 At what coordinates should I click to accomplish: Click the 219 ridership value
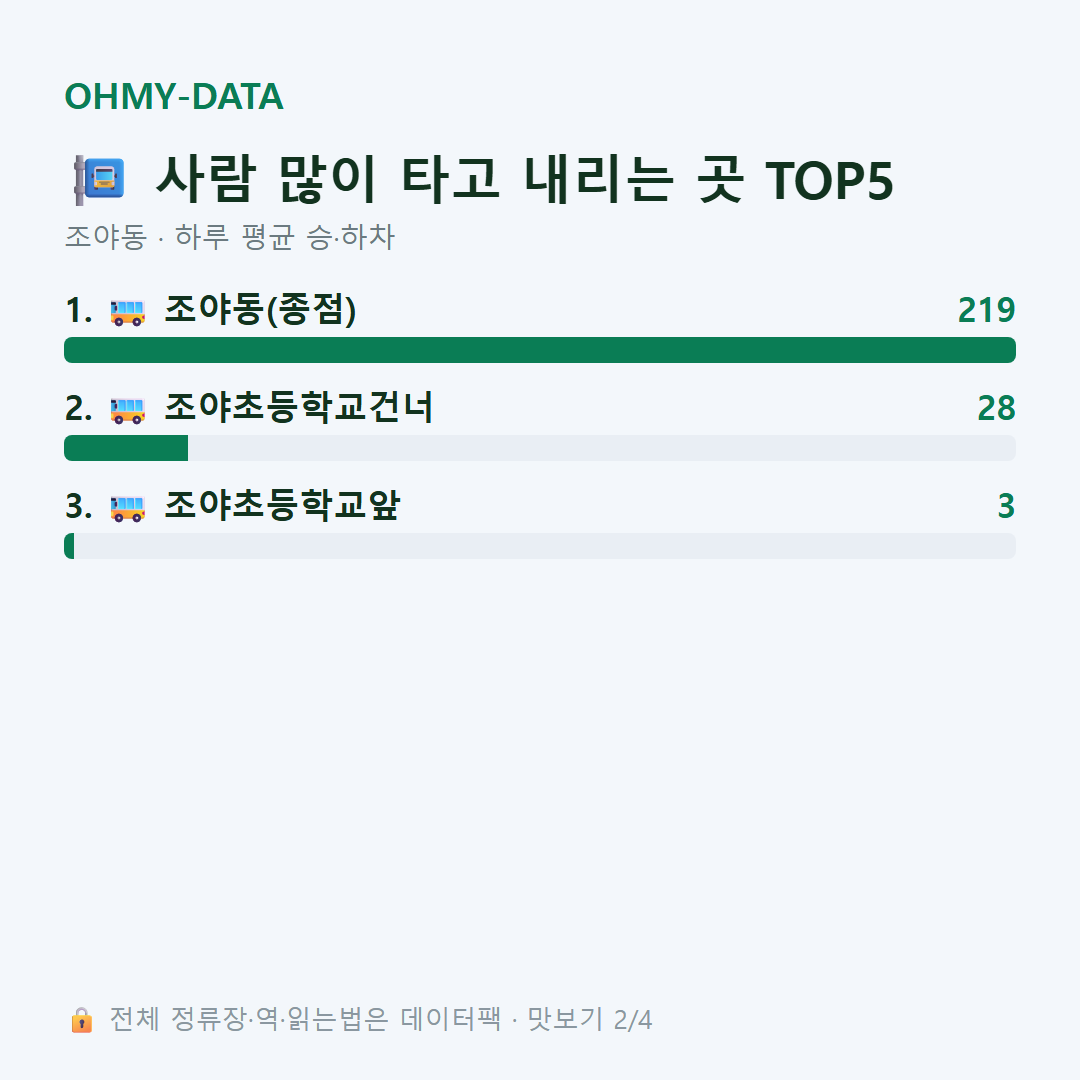point(986,311)
